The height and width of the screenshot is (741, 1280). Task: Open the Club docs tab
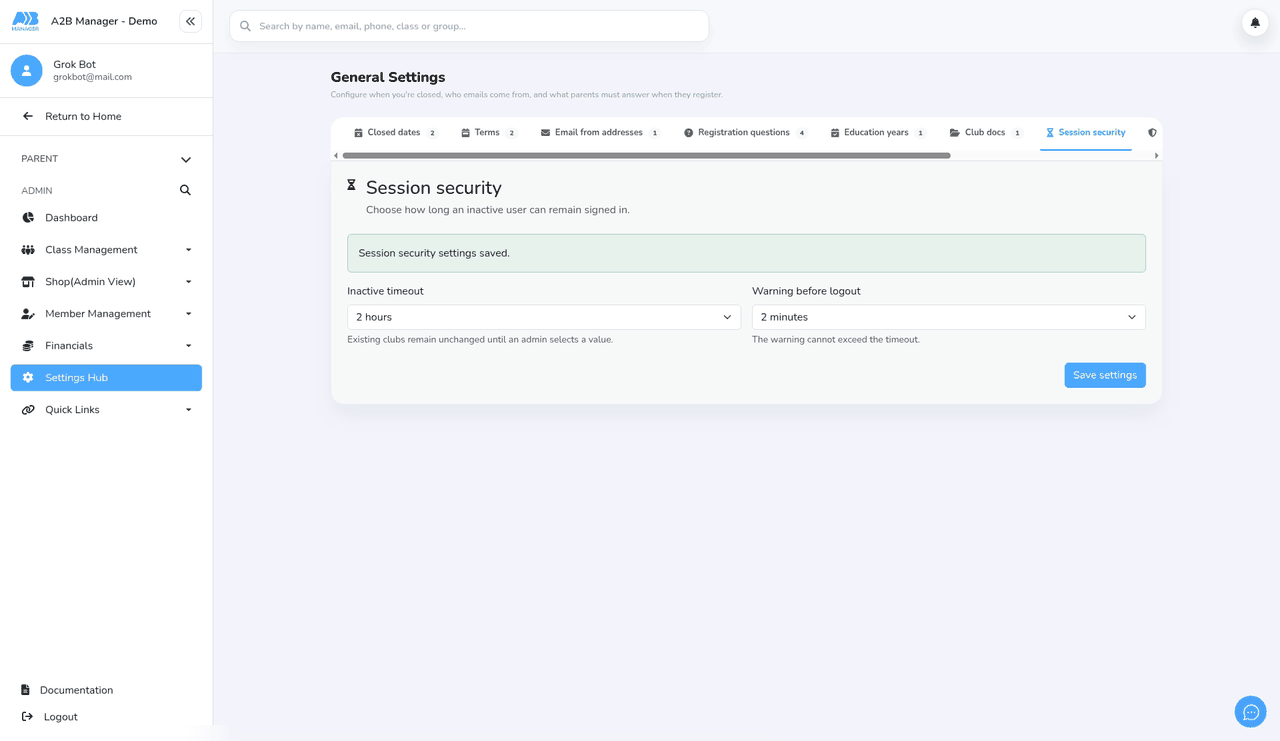pyautogui.click(x=986, y=132)
